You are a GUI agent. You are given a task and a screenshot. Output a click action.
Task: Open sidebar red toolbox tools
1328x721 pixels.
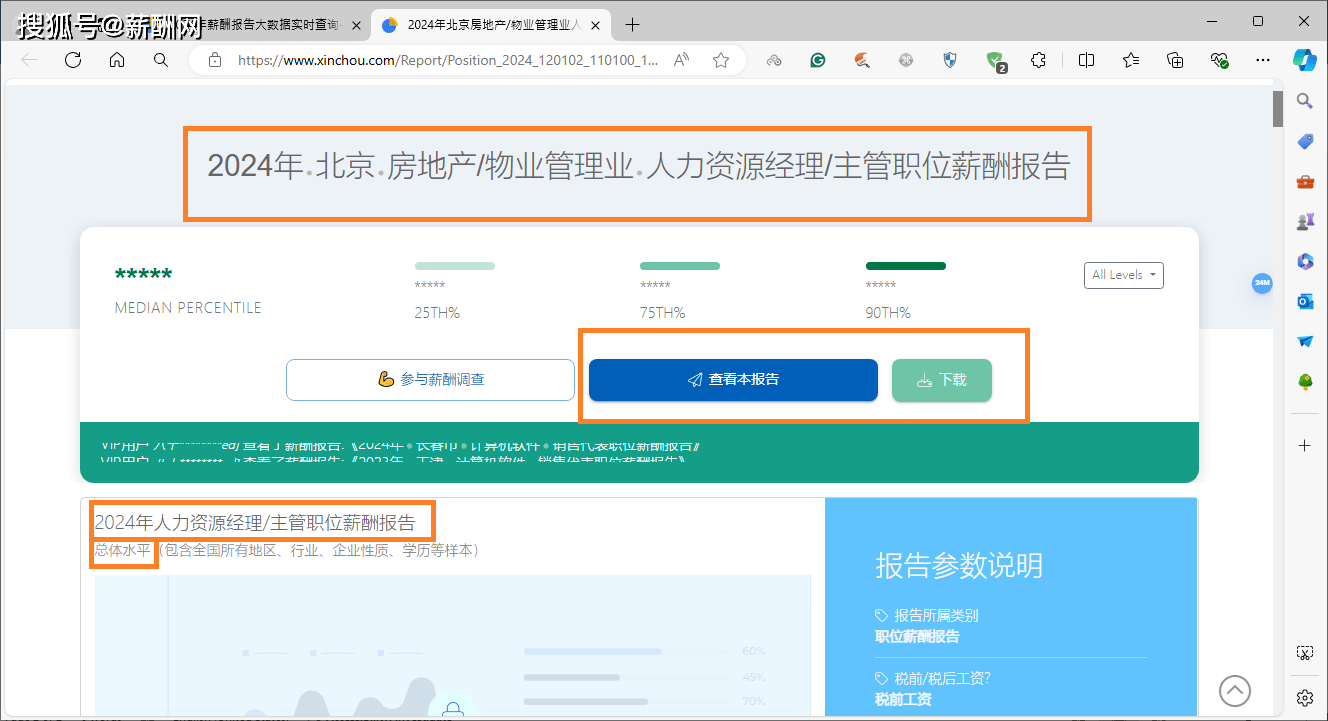coord(1305,181)
